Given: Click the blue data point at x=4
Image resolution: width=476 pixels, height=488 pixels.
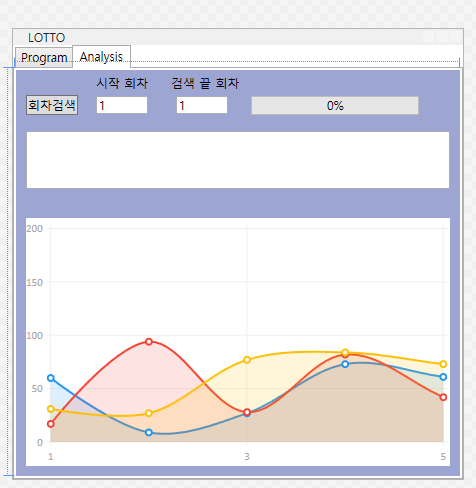Looking at the screenshot, I should pyautogui.click(x=345, y=364).
